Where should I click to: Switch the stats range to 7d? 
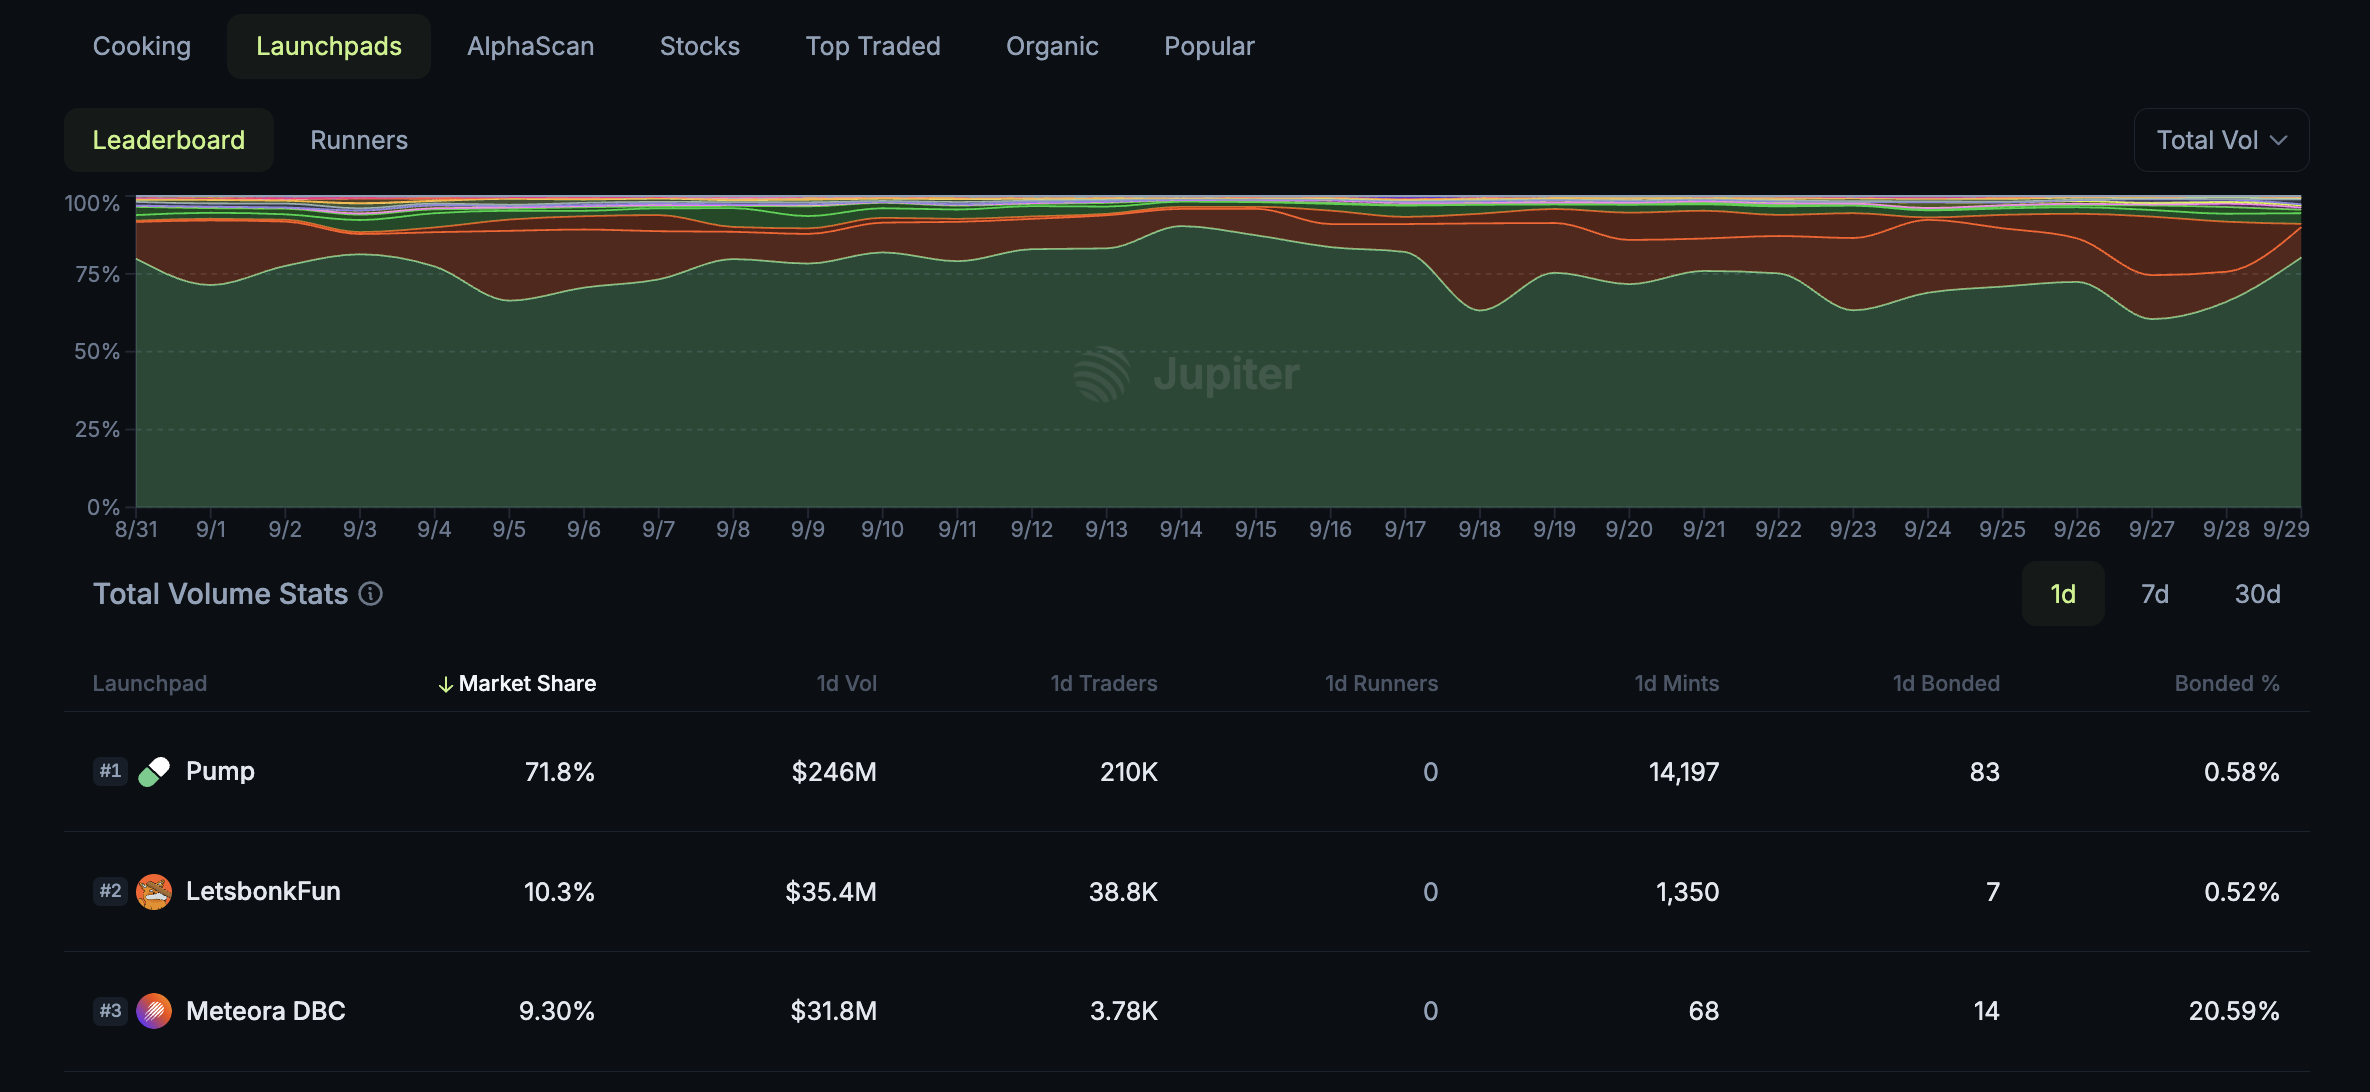(x=2154, y=594)
